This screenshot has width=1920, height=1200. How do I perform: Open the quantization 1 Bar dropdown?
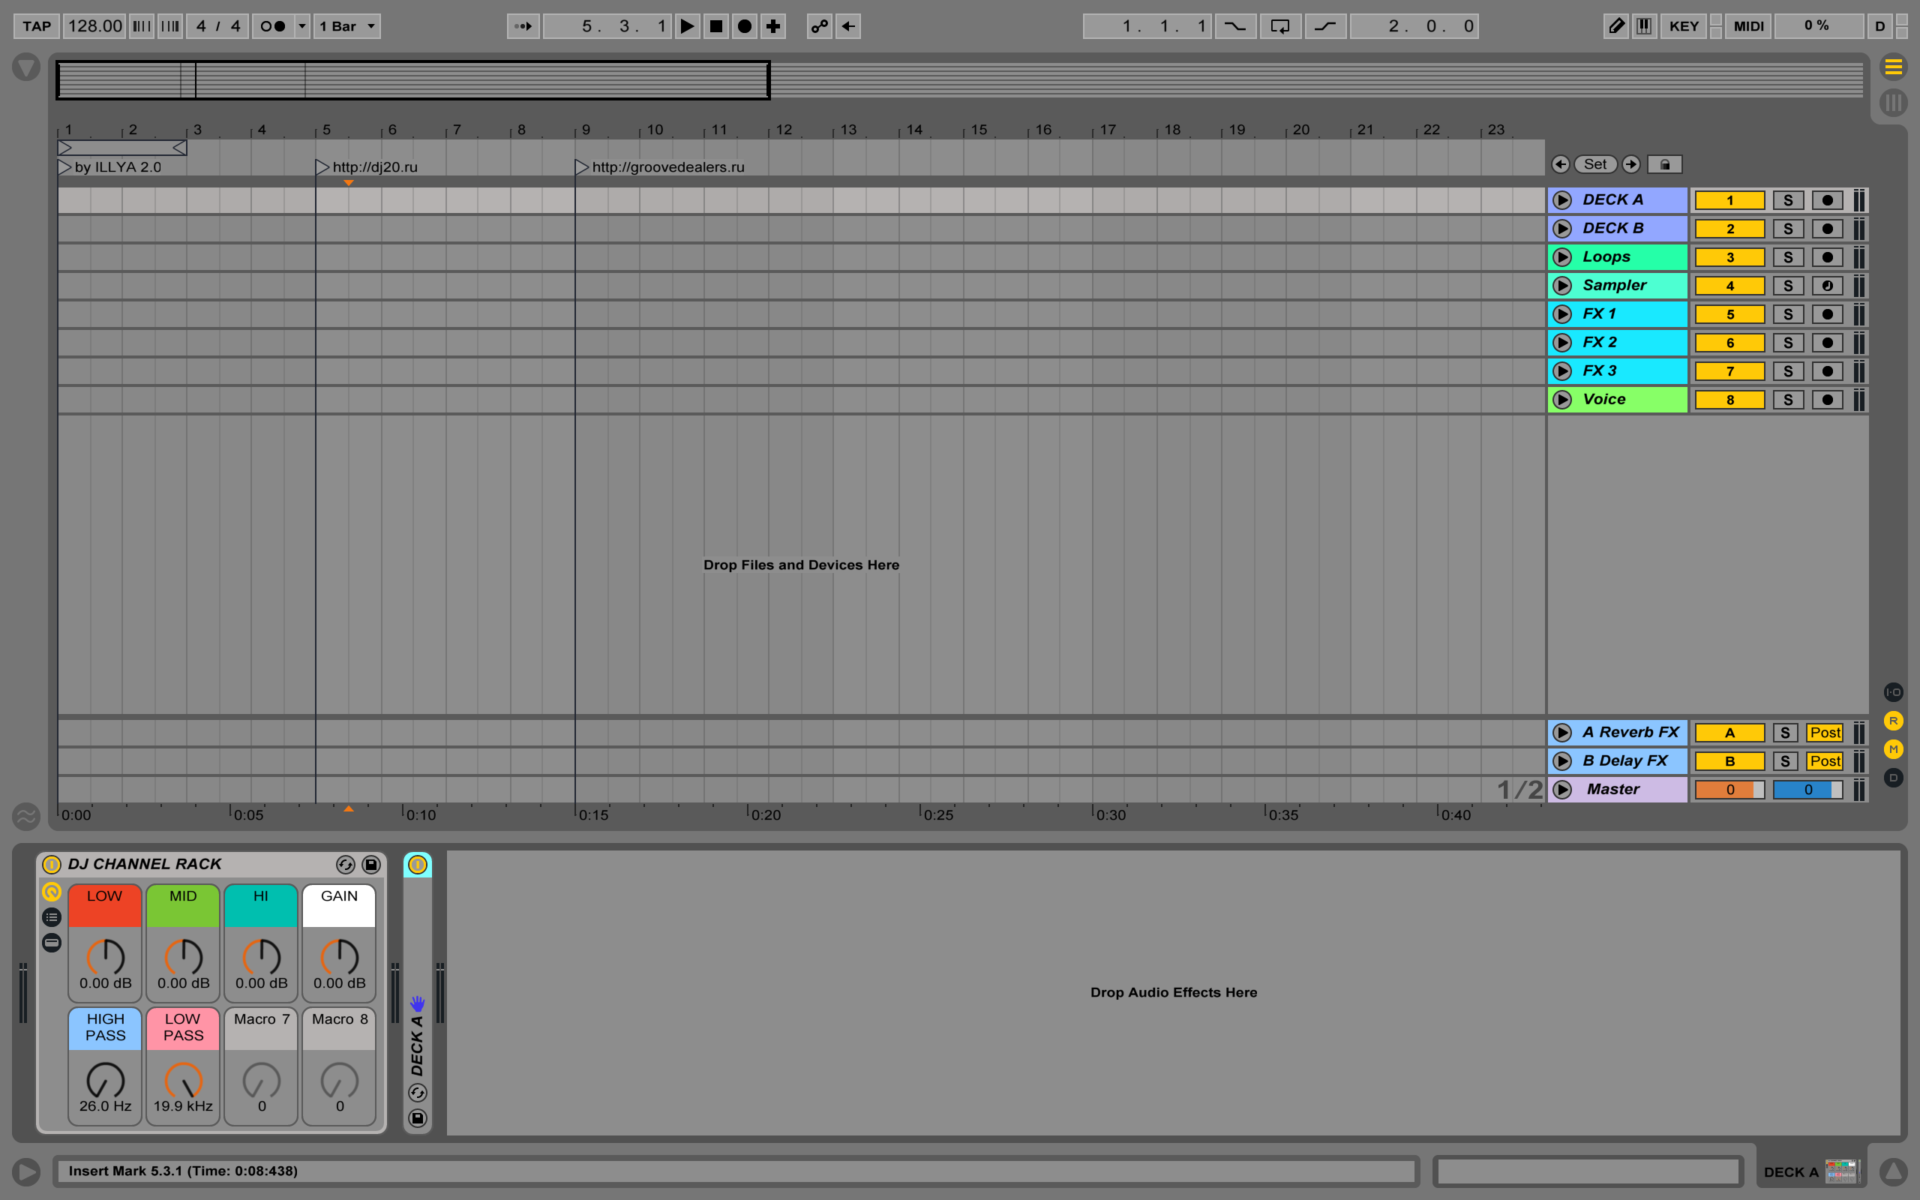[347, 26]
